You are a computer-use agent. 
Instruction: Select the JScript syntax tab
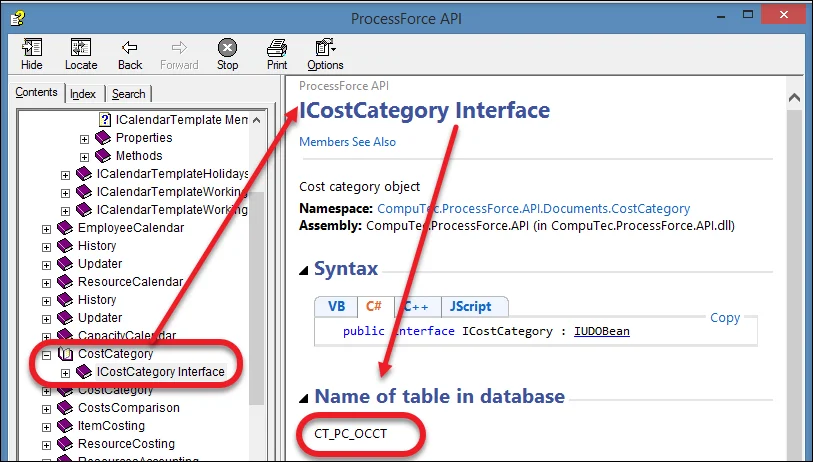point(472,307)
